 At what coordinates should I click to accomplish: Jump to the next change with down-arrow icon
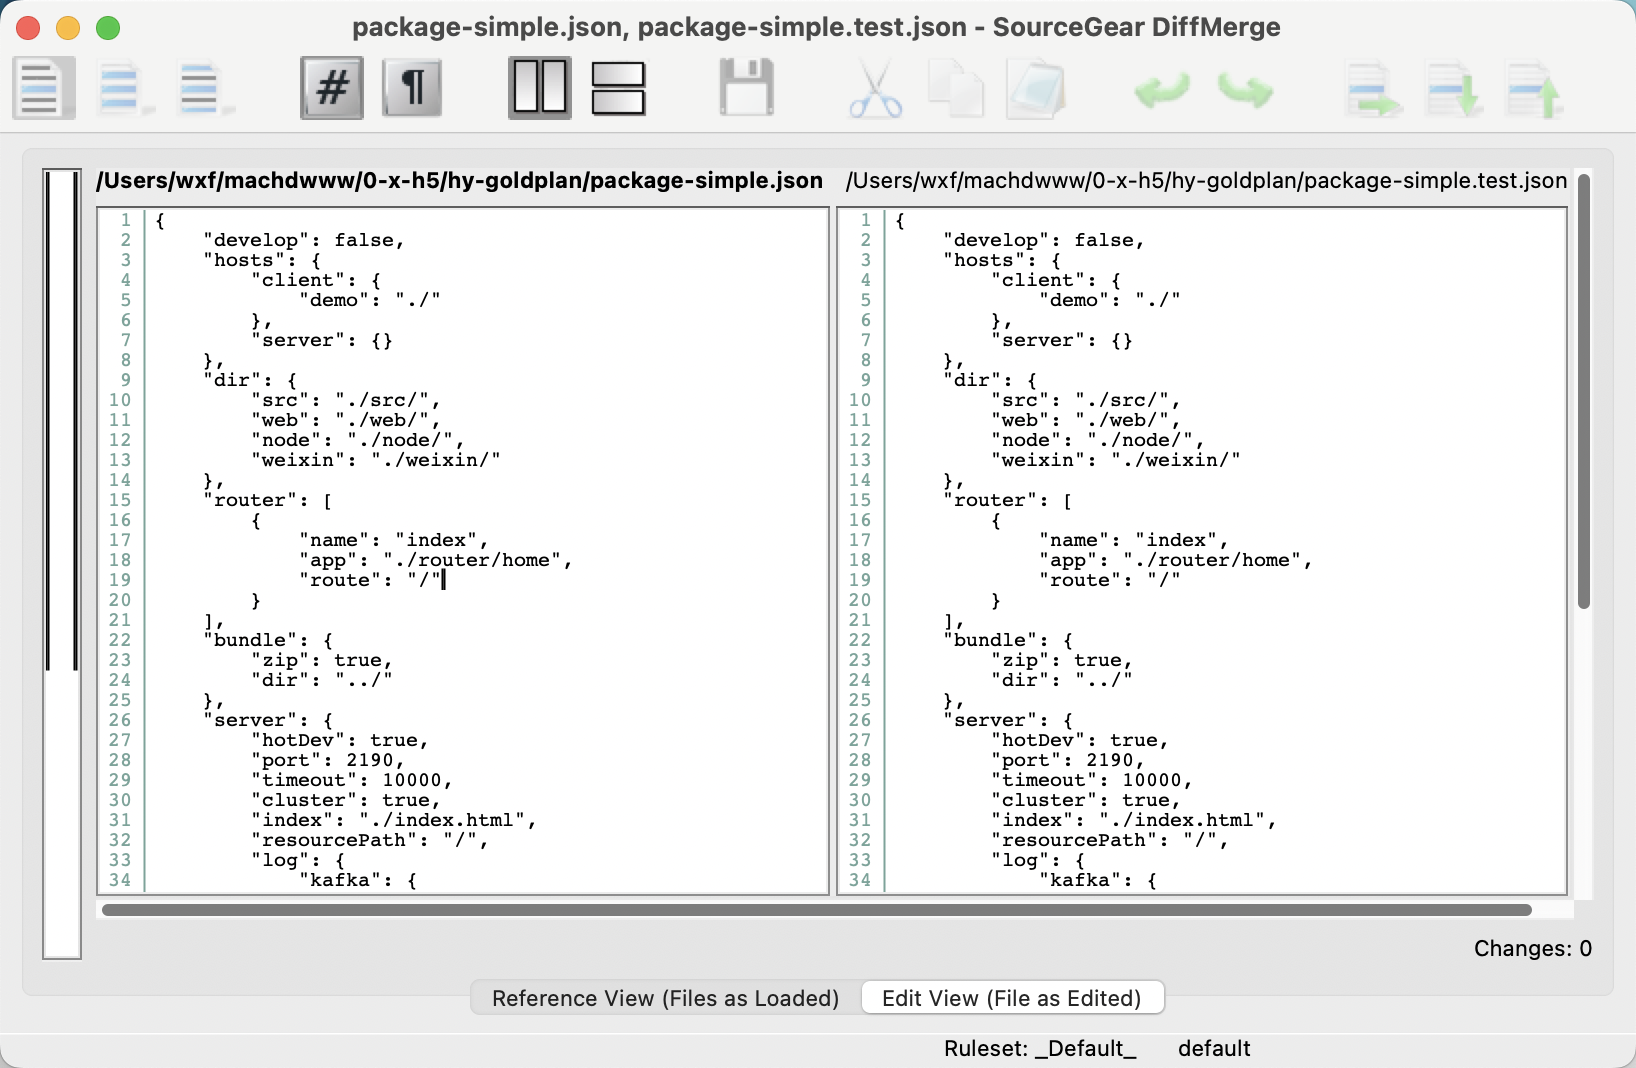(1454, 90)
